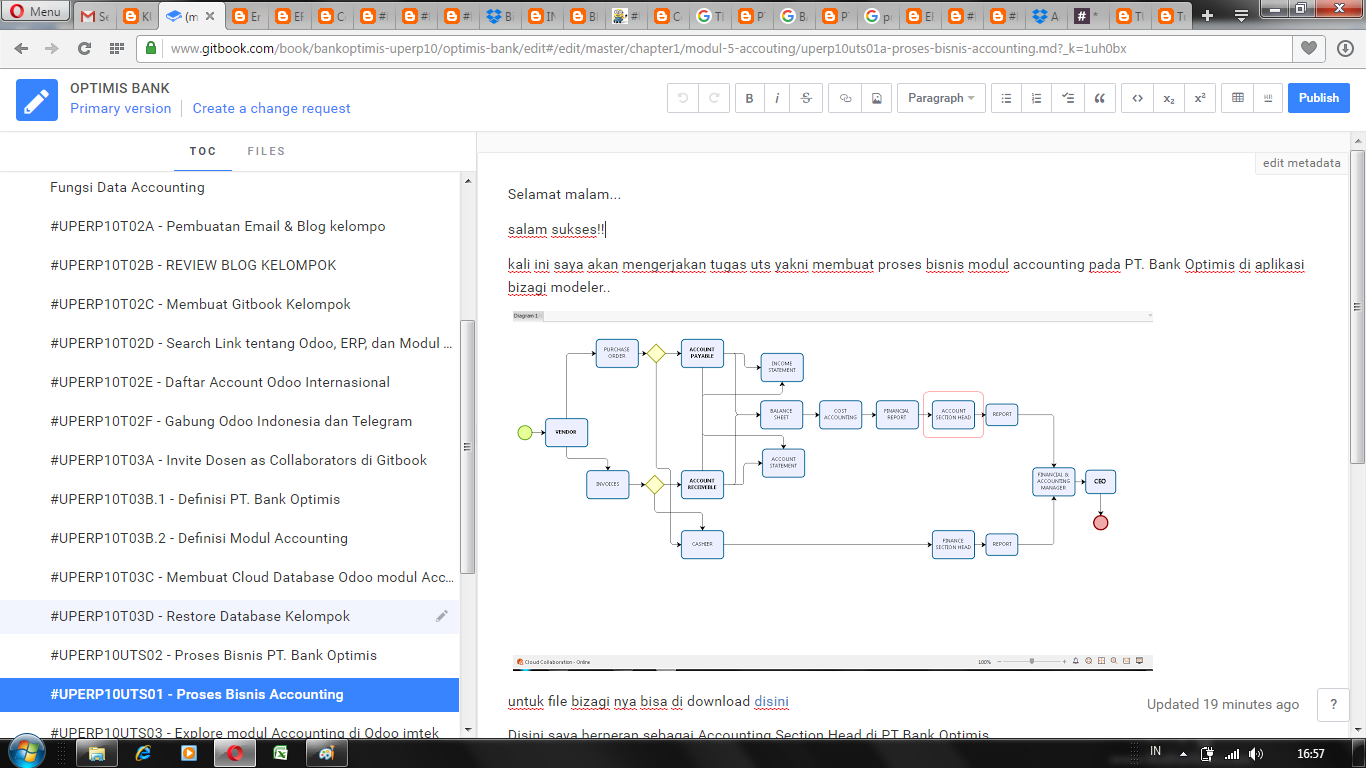The width and height of the screenshot is (1366, 768).
Task: Switch to the TOC tab
Action: 203,151
